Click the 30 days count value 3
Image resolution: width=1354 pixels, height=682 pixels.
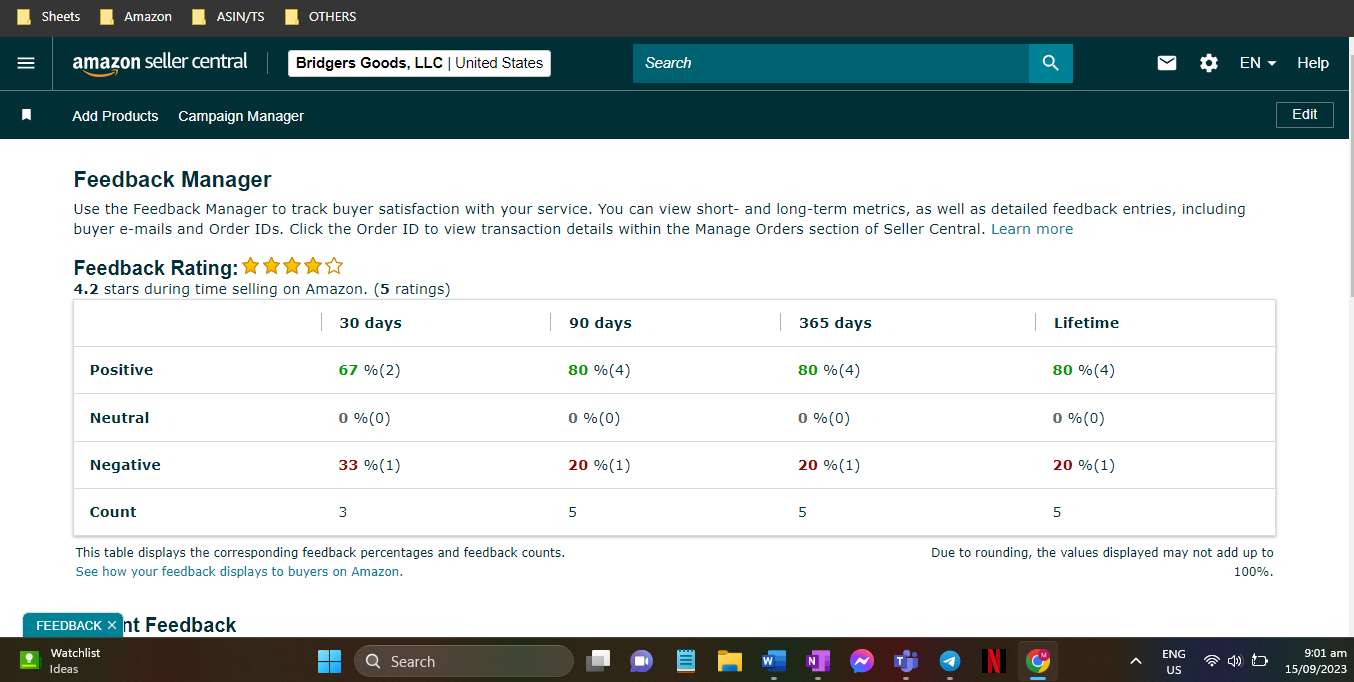pos(343,512)
